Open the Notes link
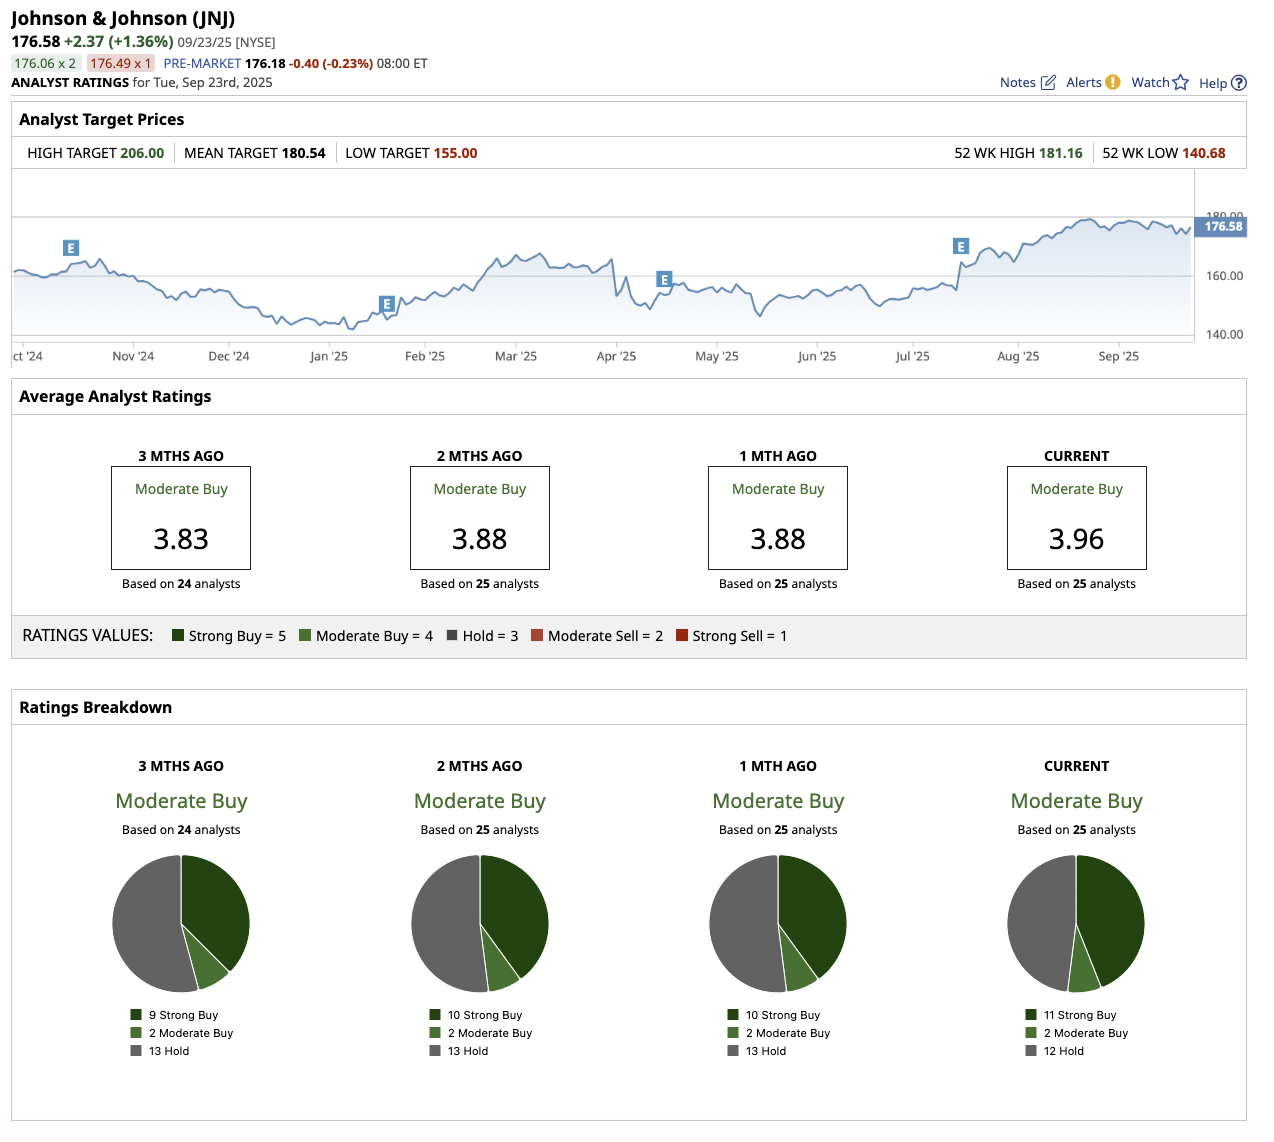Image resolution: width=1274 pixels, height=1142 pixels. pos(1017,83)
